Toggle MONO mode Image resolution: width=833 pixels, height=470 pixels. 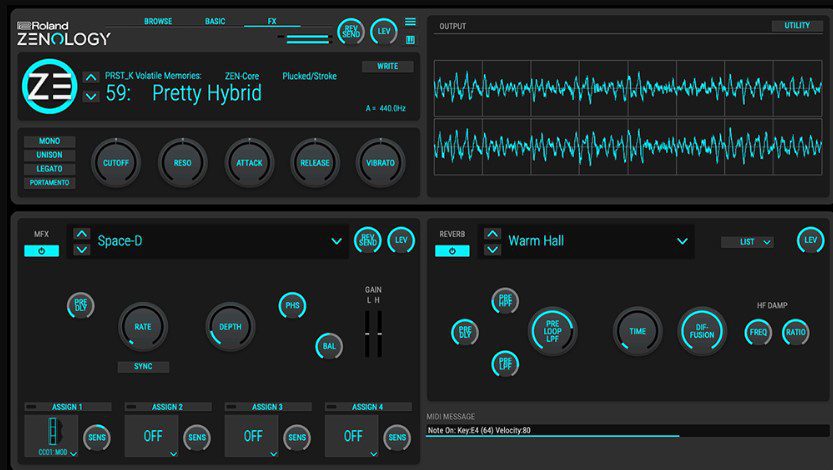[x=49, y=141]
